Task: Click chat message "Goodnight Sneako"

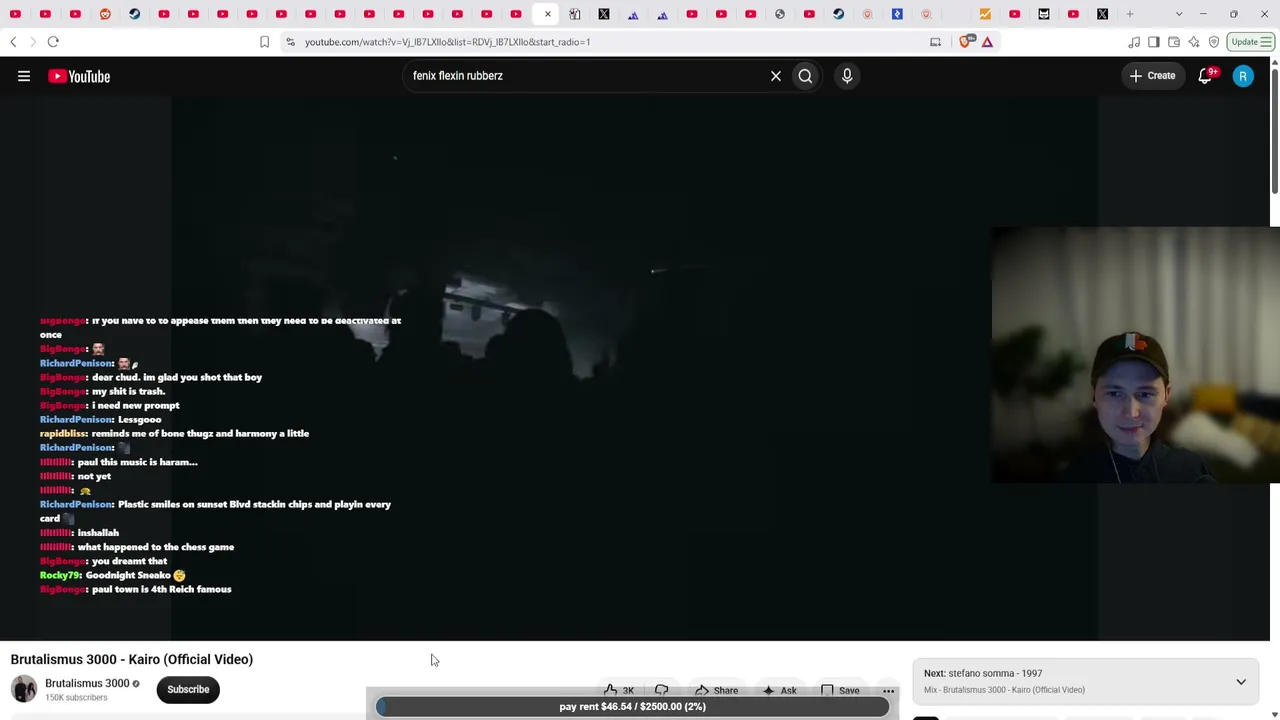Action: click(x=128, y=575)
